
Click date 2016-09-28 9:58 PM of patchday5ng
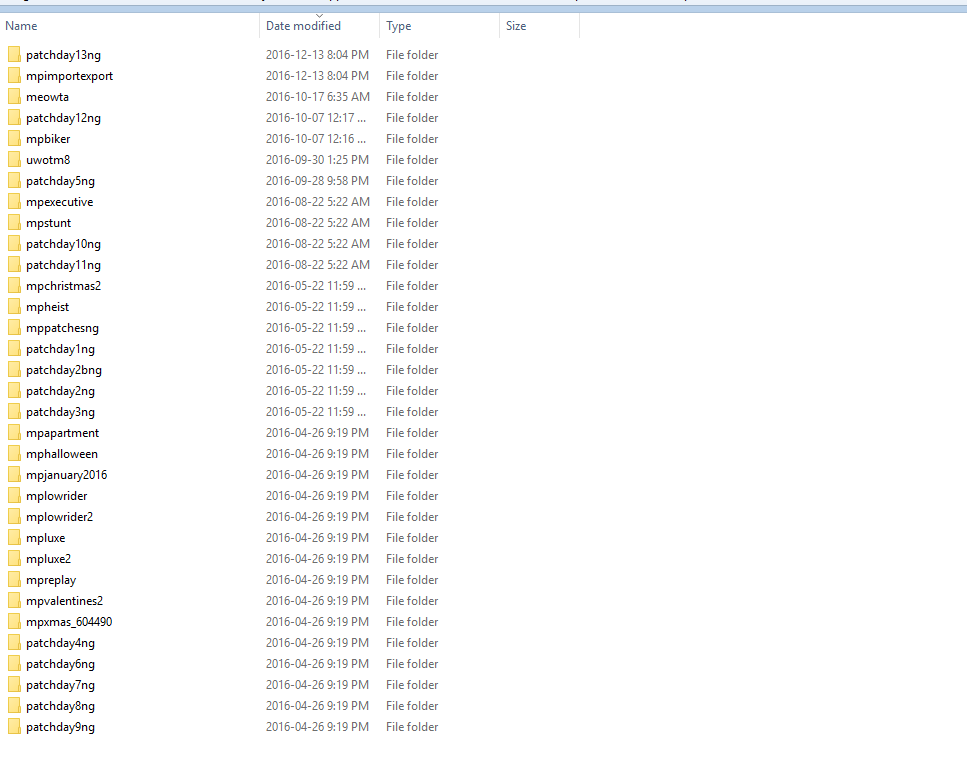tap(317, 181)
